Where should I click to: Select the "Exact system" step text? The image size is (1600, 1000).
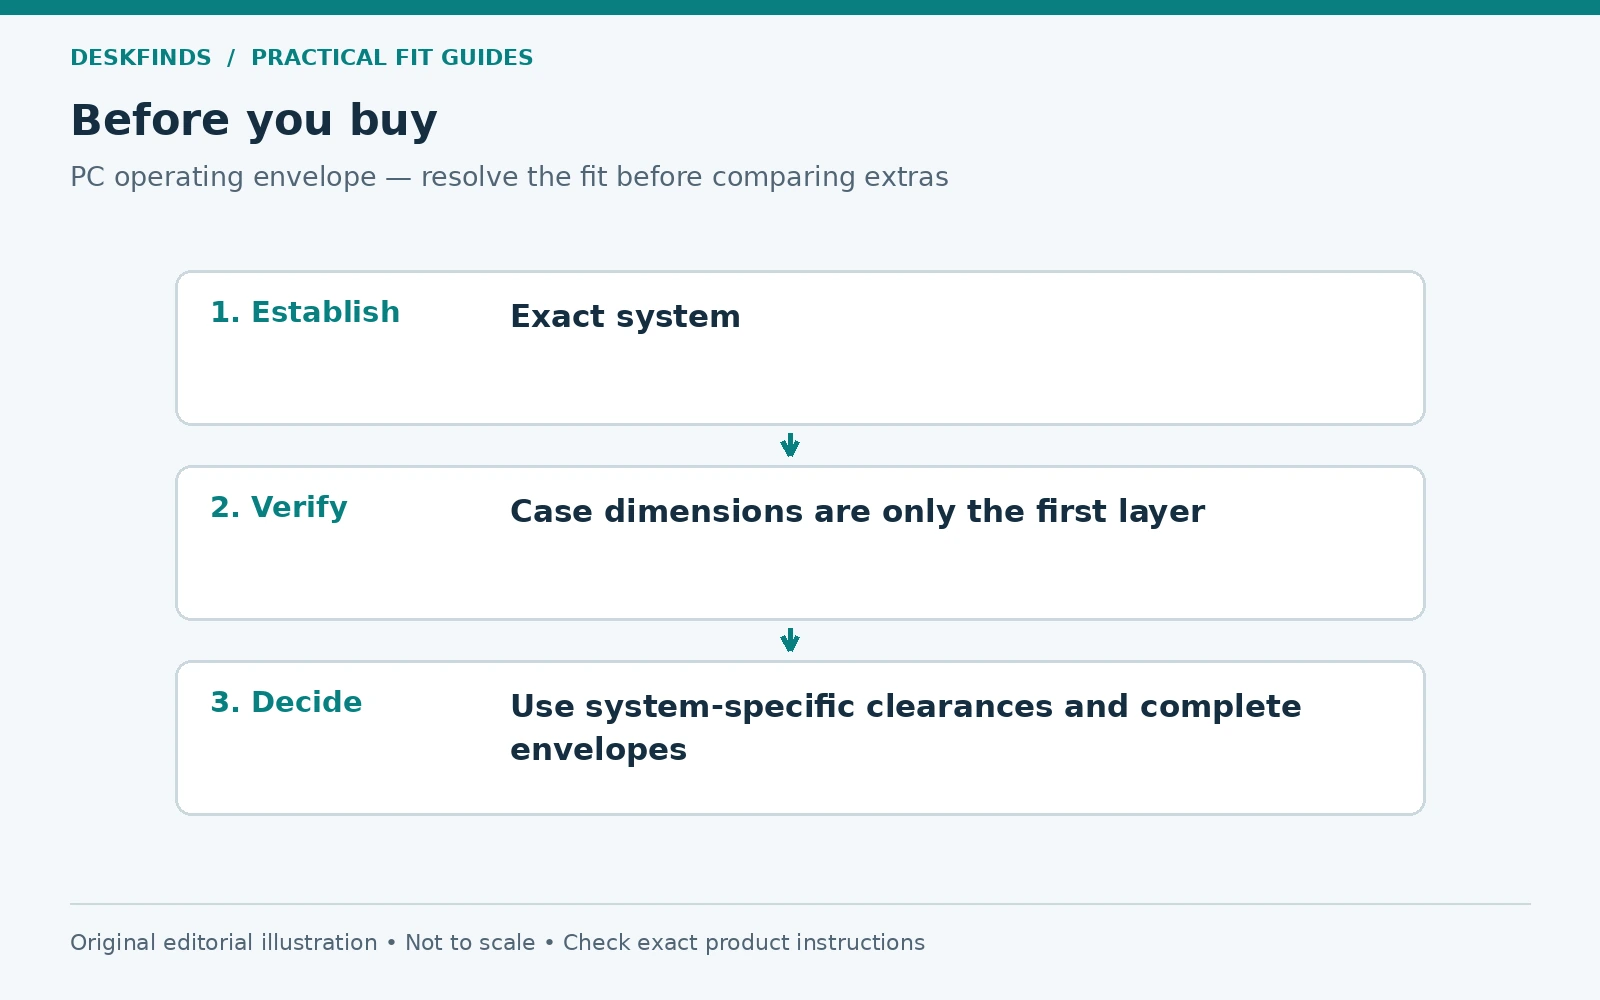pyautogui.click(x=625, y=317)
